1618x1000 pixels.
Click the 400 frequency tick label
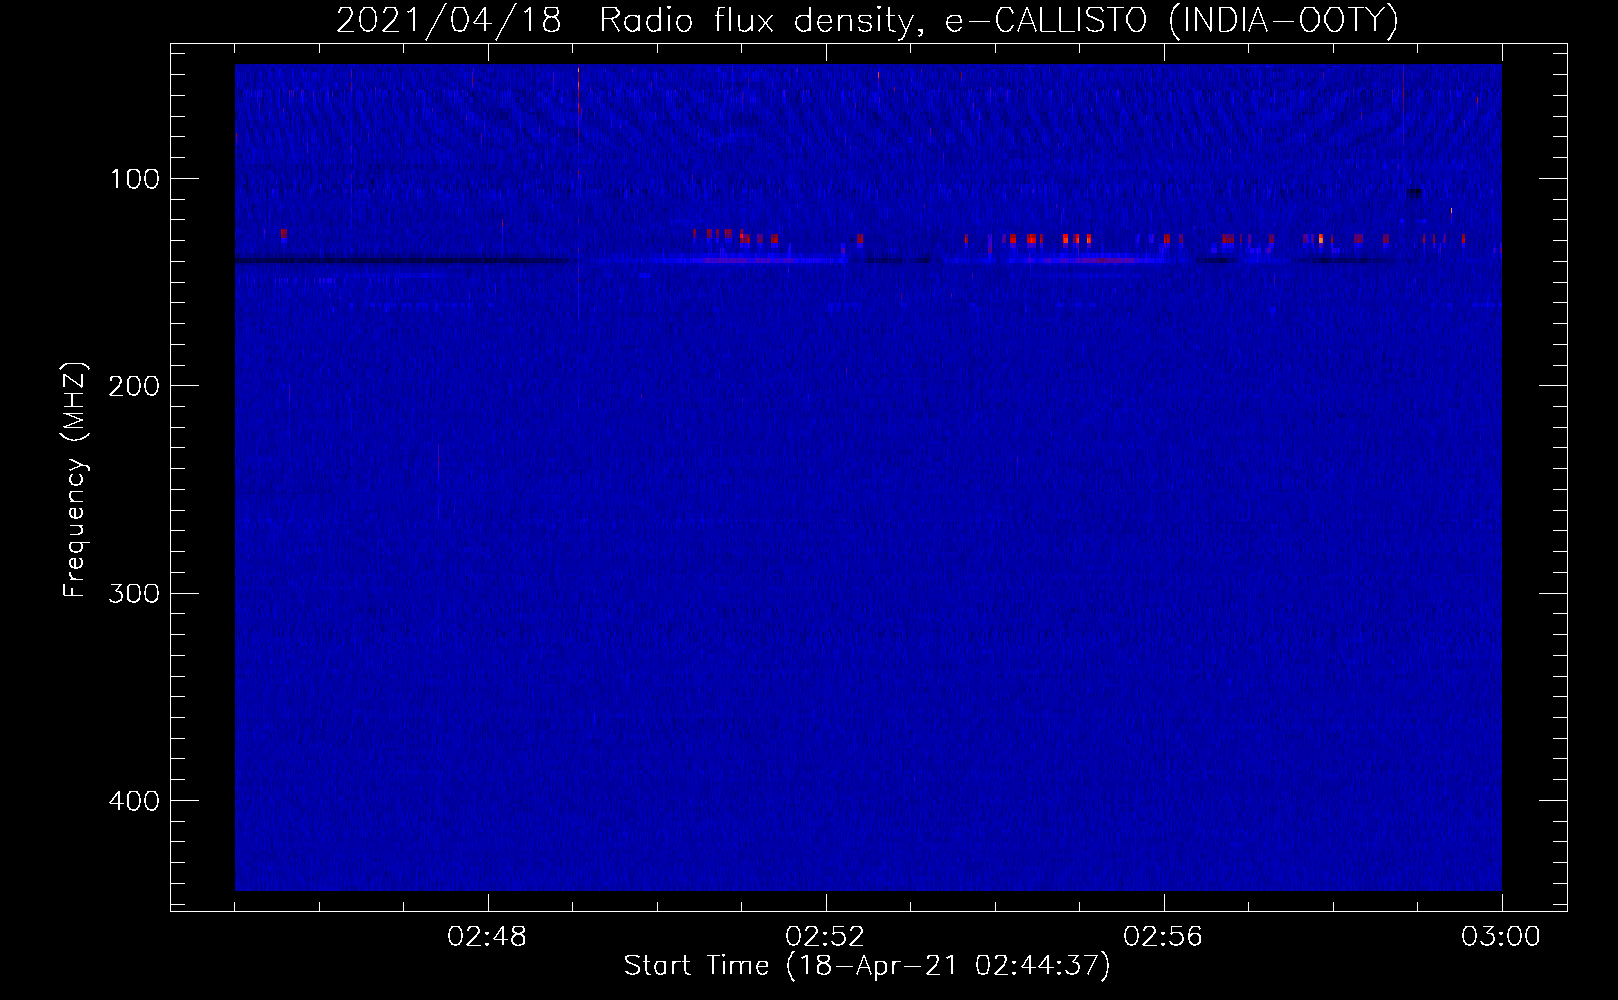tap(135, 801)
